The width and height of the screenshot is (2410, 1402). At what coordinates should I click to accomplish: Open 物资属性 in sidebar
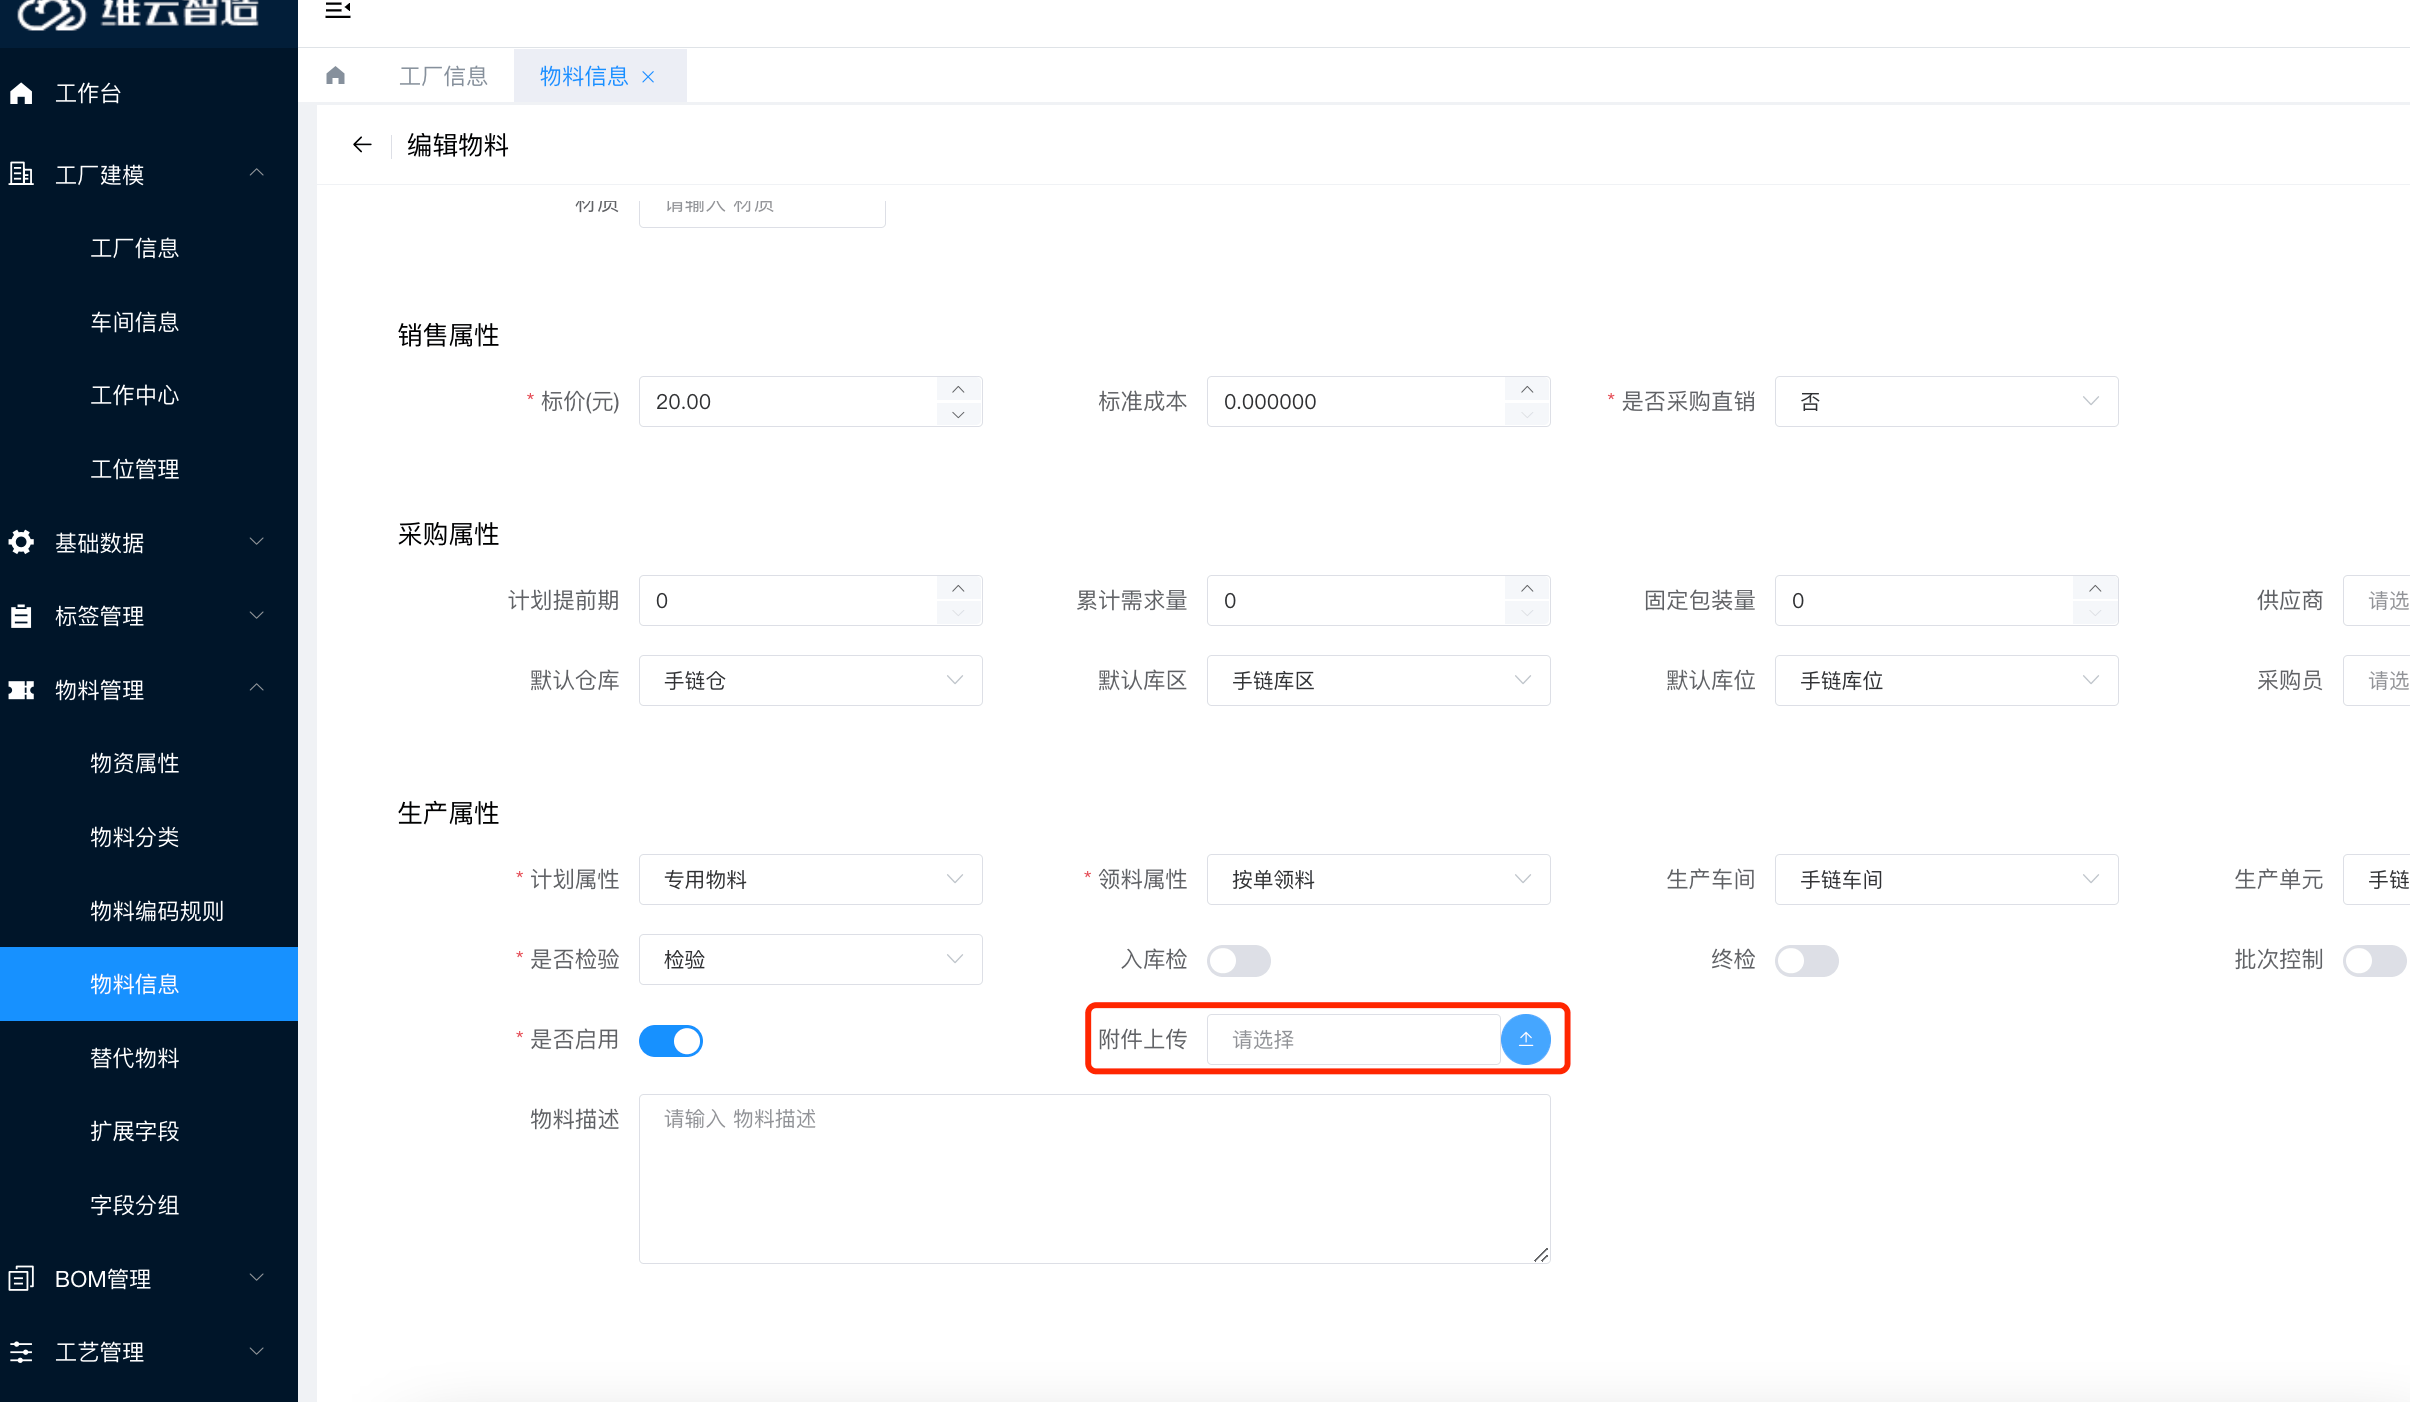[x=134, y=763]
